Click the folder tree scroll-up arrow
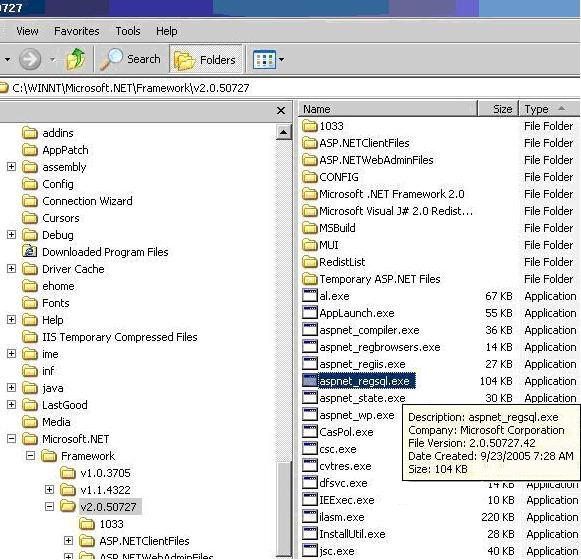The width and height of the screenshot is (581, 560). coord(283,132)
